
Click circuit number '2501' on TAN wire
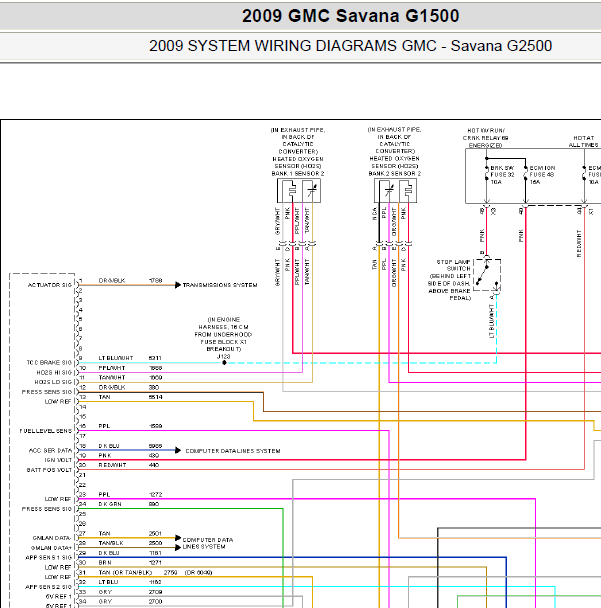tap(155, 534)
